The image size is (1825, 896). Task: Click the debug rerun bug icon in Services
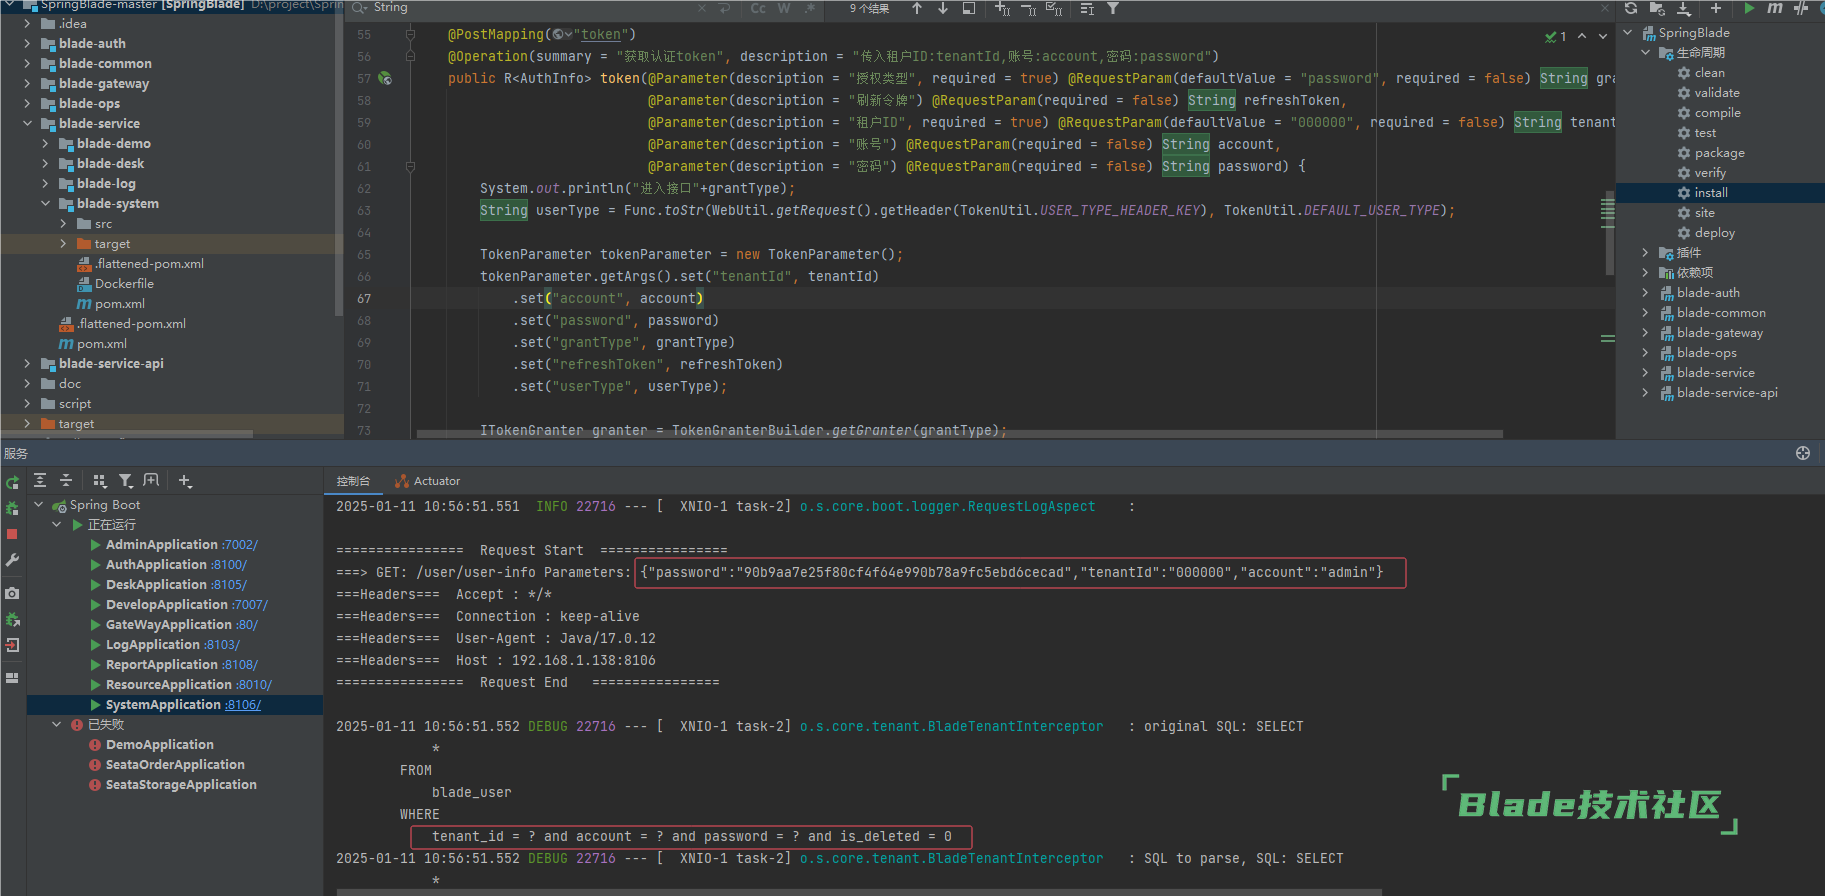click(x=12, y=508)
